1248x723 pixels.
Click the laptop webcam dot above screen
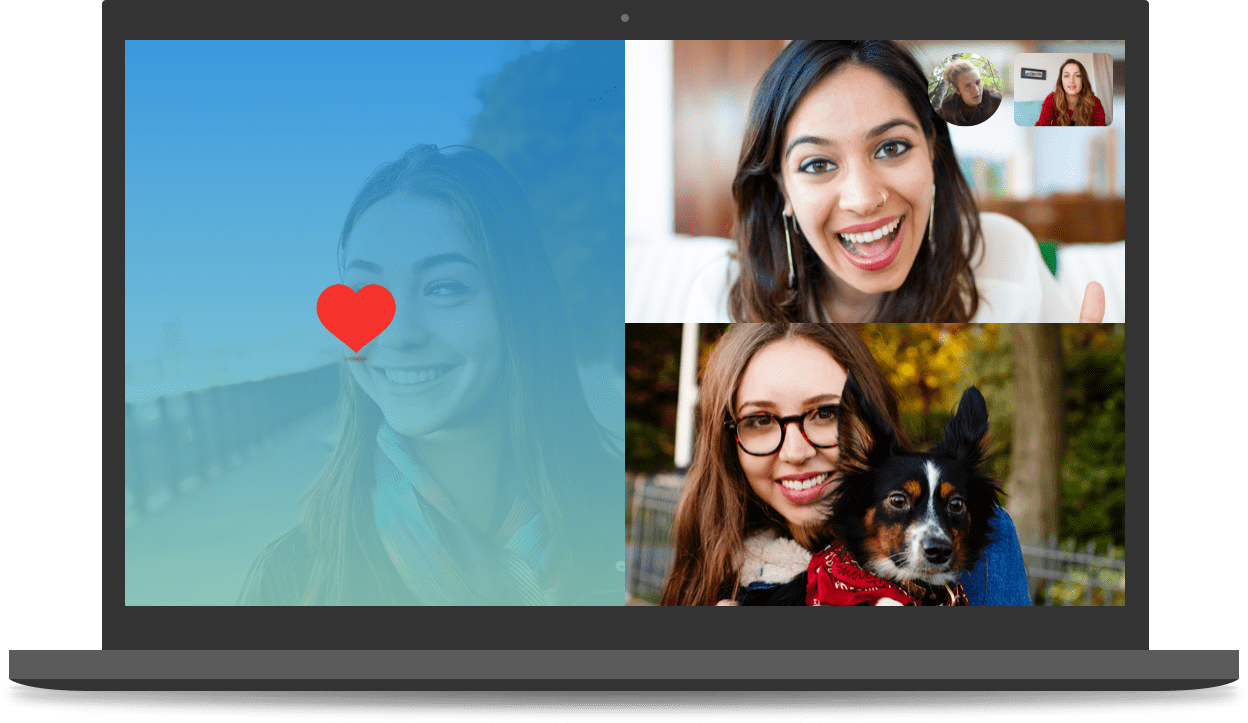(625, 18)
